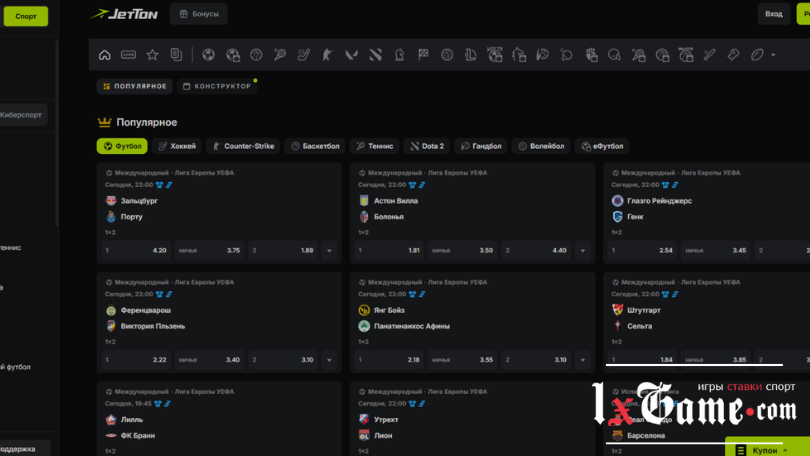Select the checkered flag racing icon
This screenshot has width=810, height=456.
423,55
